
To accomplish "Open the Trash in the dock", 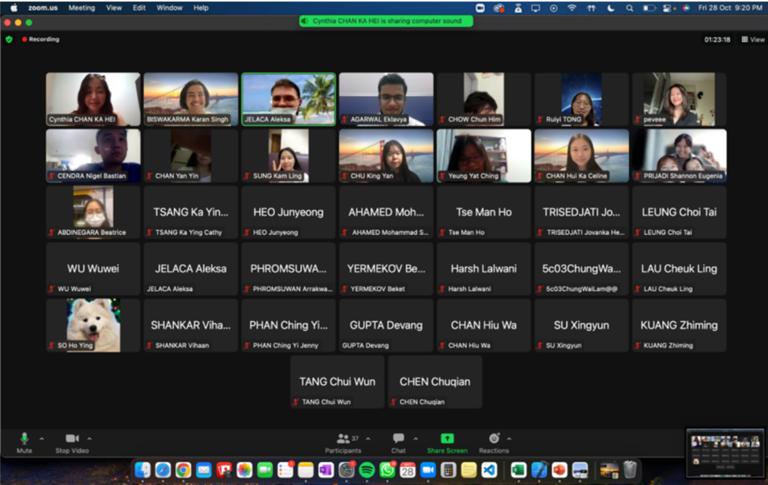I will tap(630, 470).
